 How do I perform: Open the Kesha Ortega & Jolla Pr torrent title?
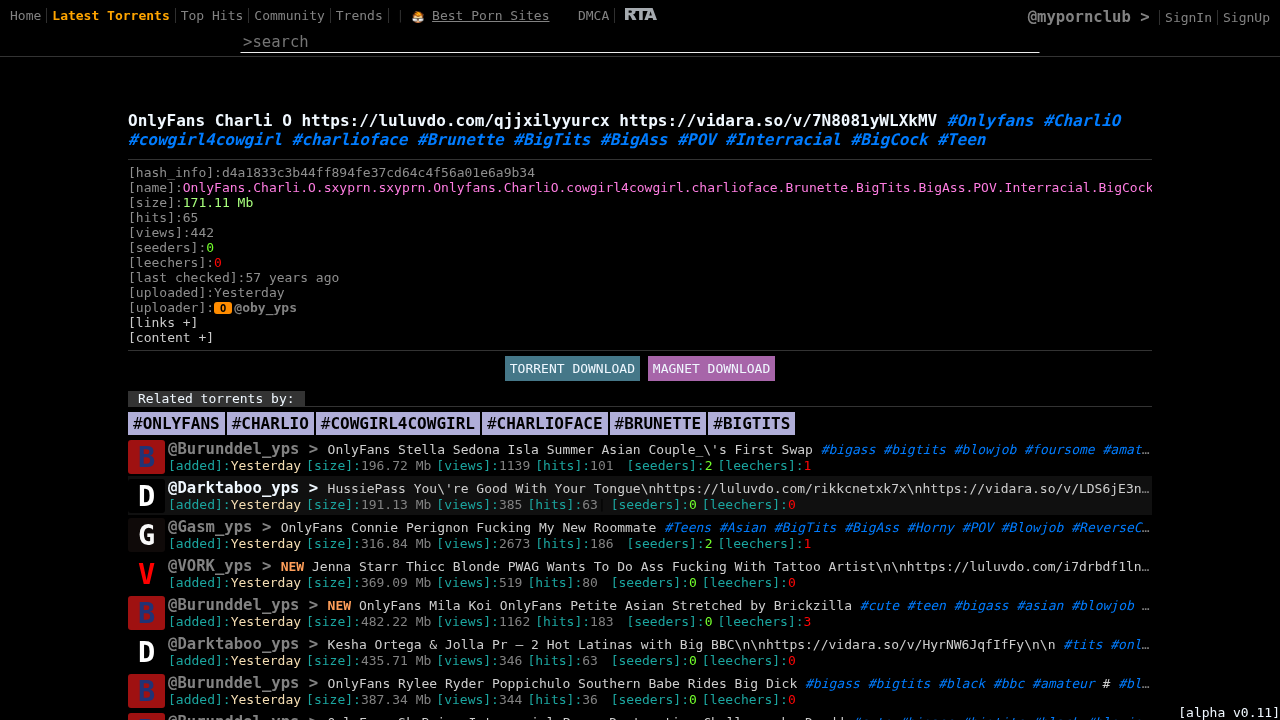[x=691, y=645]
